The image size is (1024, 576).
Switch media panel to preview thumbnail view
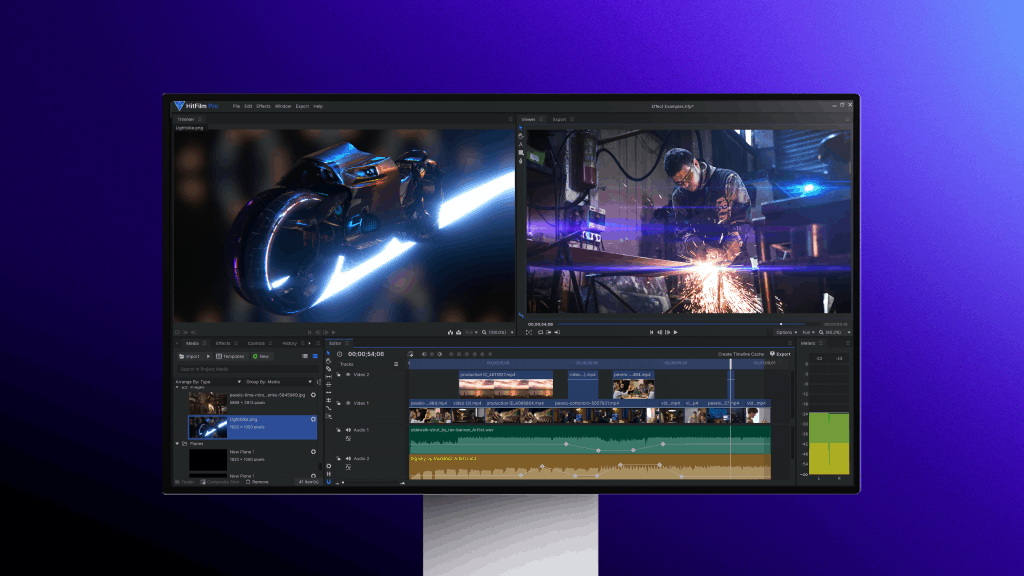[x=315, y=357]
